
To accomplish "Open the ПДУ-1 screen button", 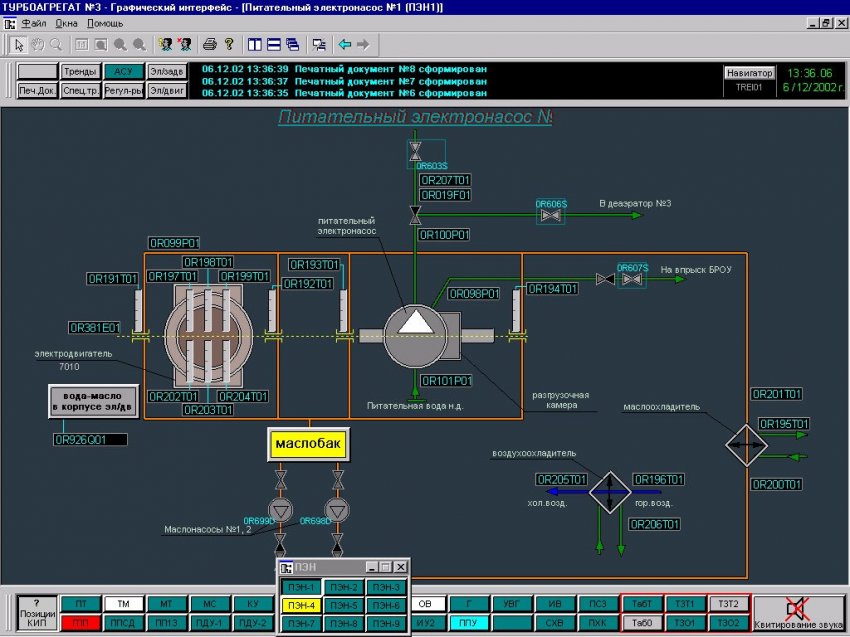I will (210, 622).
